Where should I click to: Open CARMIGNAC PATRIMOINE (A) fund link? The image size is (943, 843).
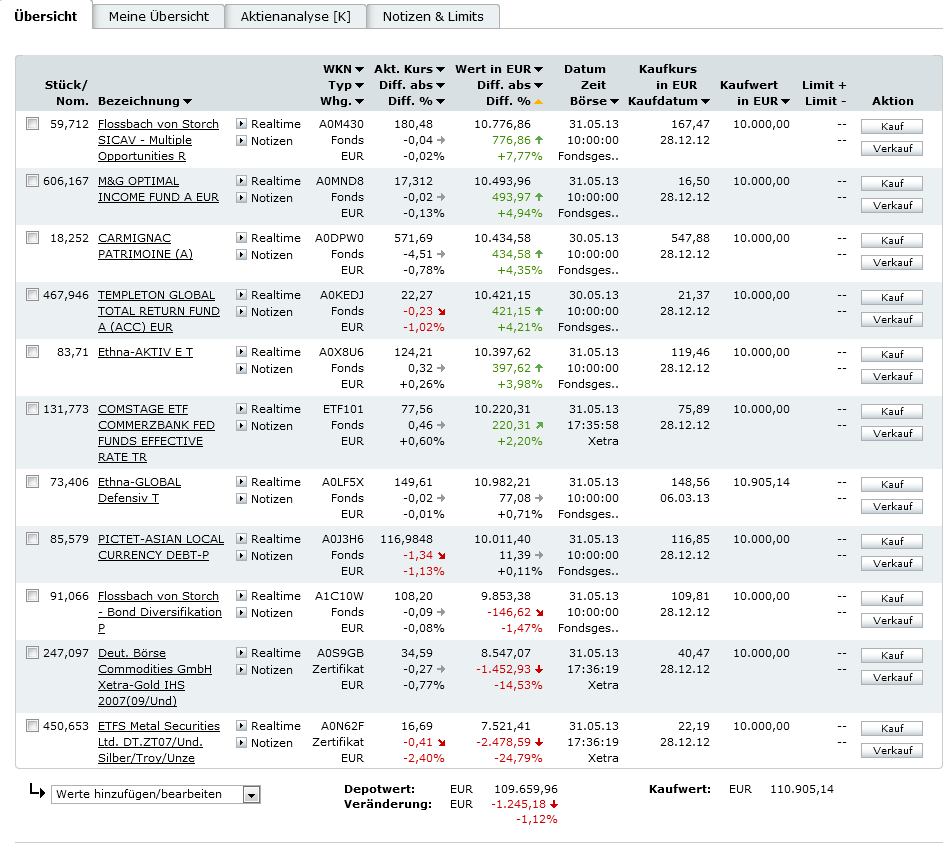(145, 246)
